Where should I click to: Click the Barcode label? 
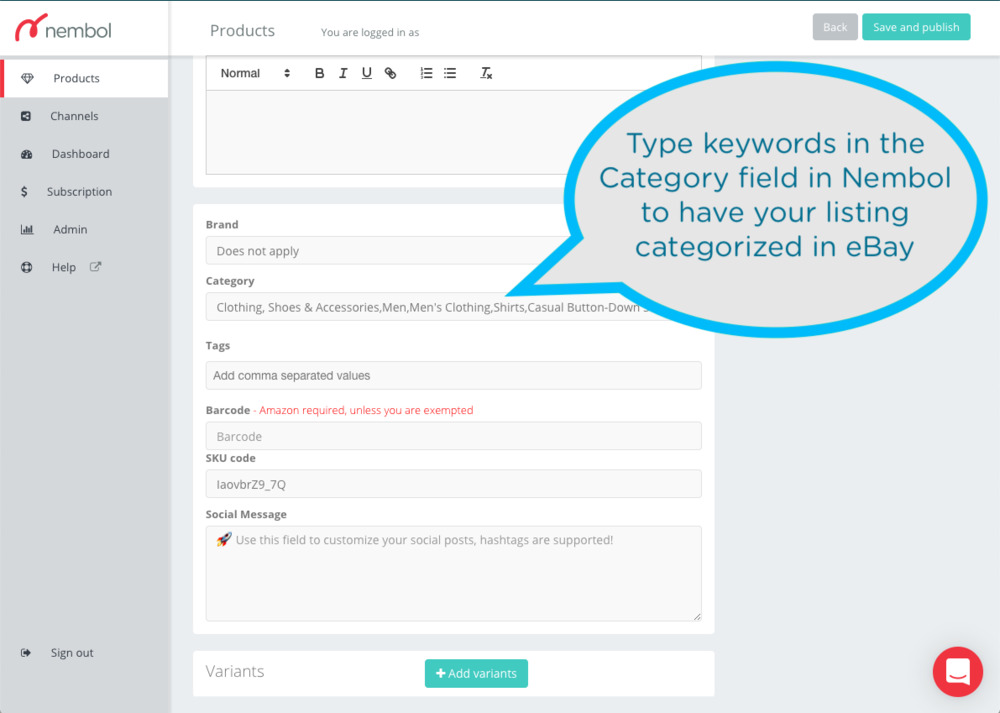pyautogui.click(x=228, y=410)
